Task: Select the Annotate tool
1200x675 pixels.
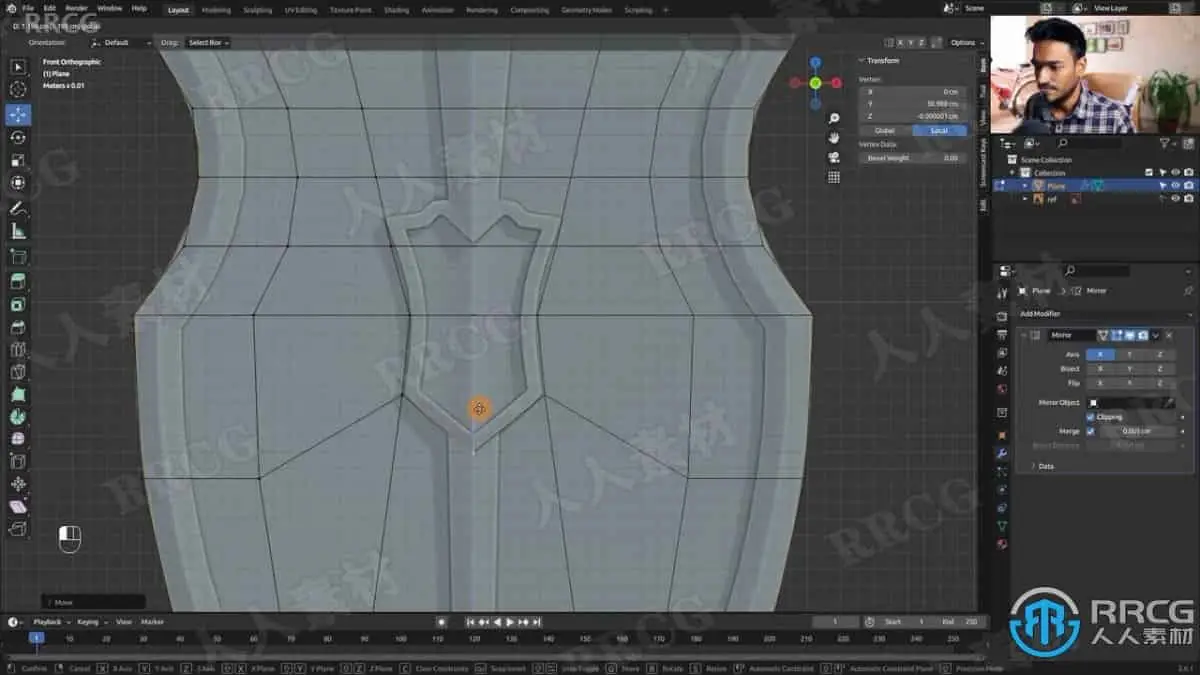Action: (20, 208)
